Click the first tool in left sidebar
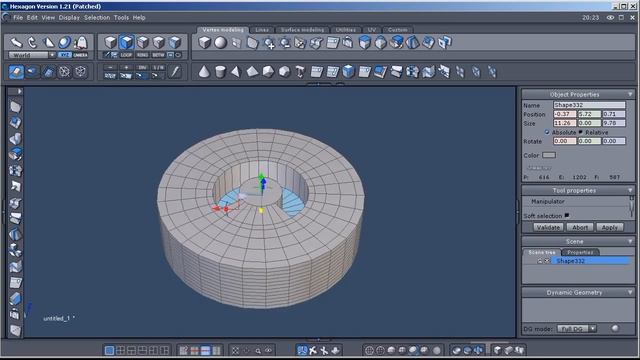 (x=15, y=107)
